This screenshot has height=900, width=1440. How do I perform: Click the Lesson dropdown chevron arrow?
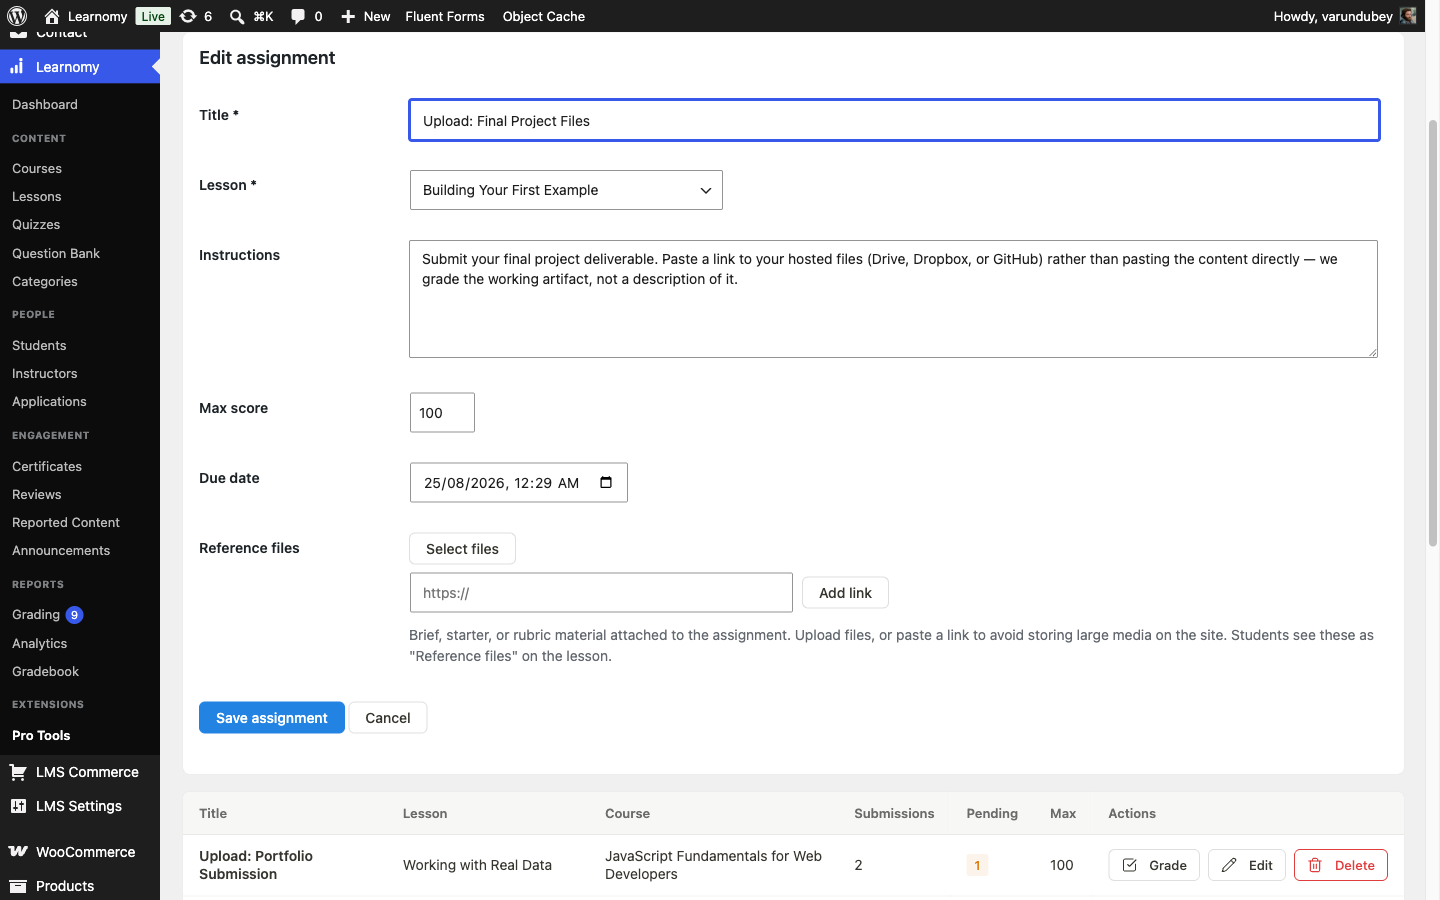[705, 190]
